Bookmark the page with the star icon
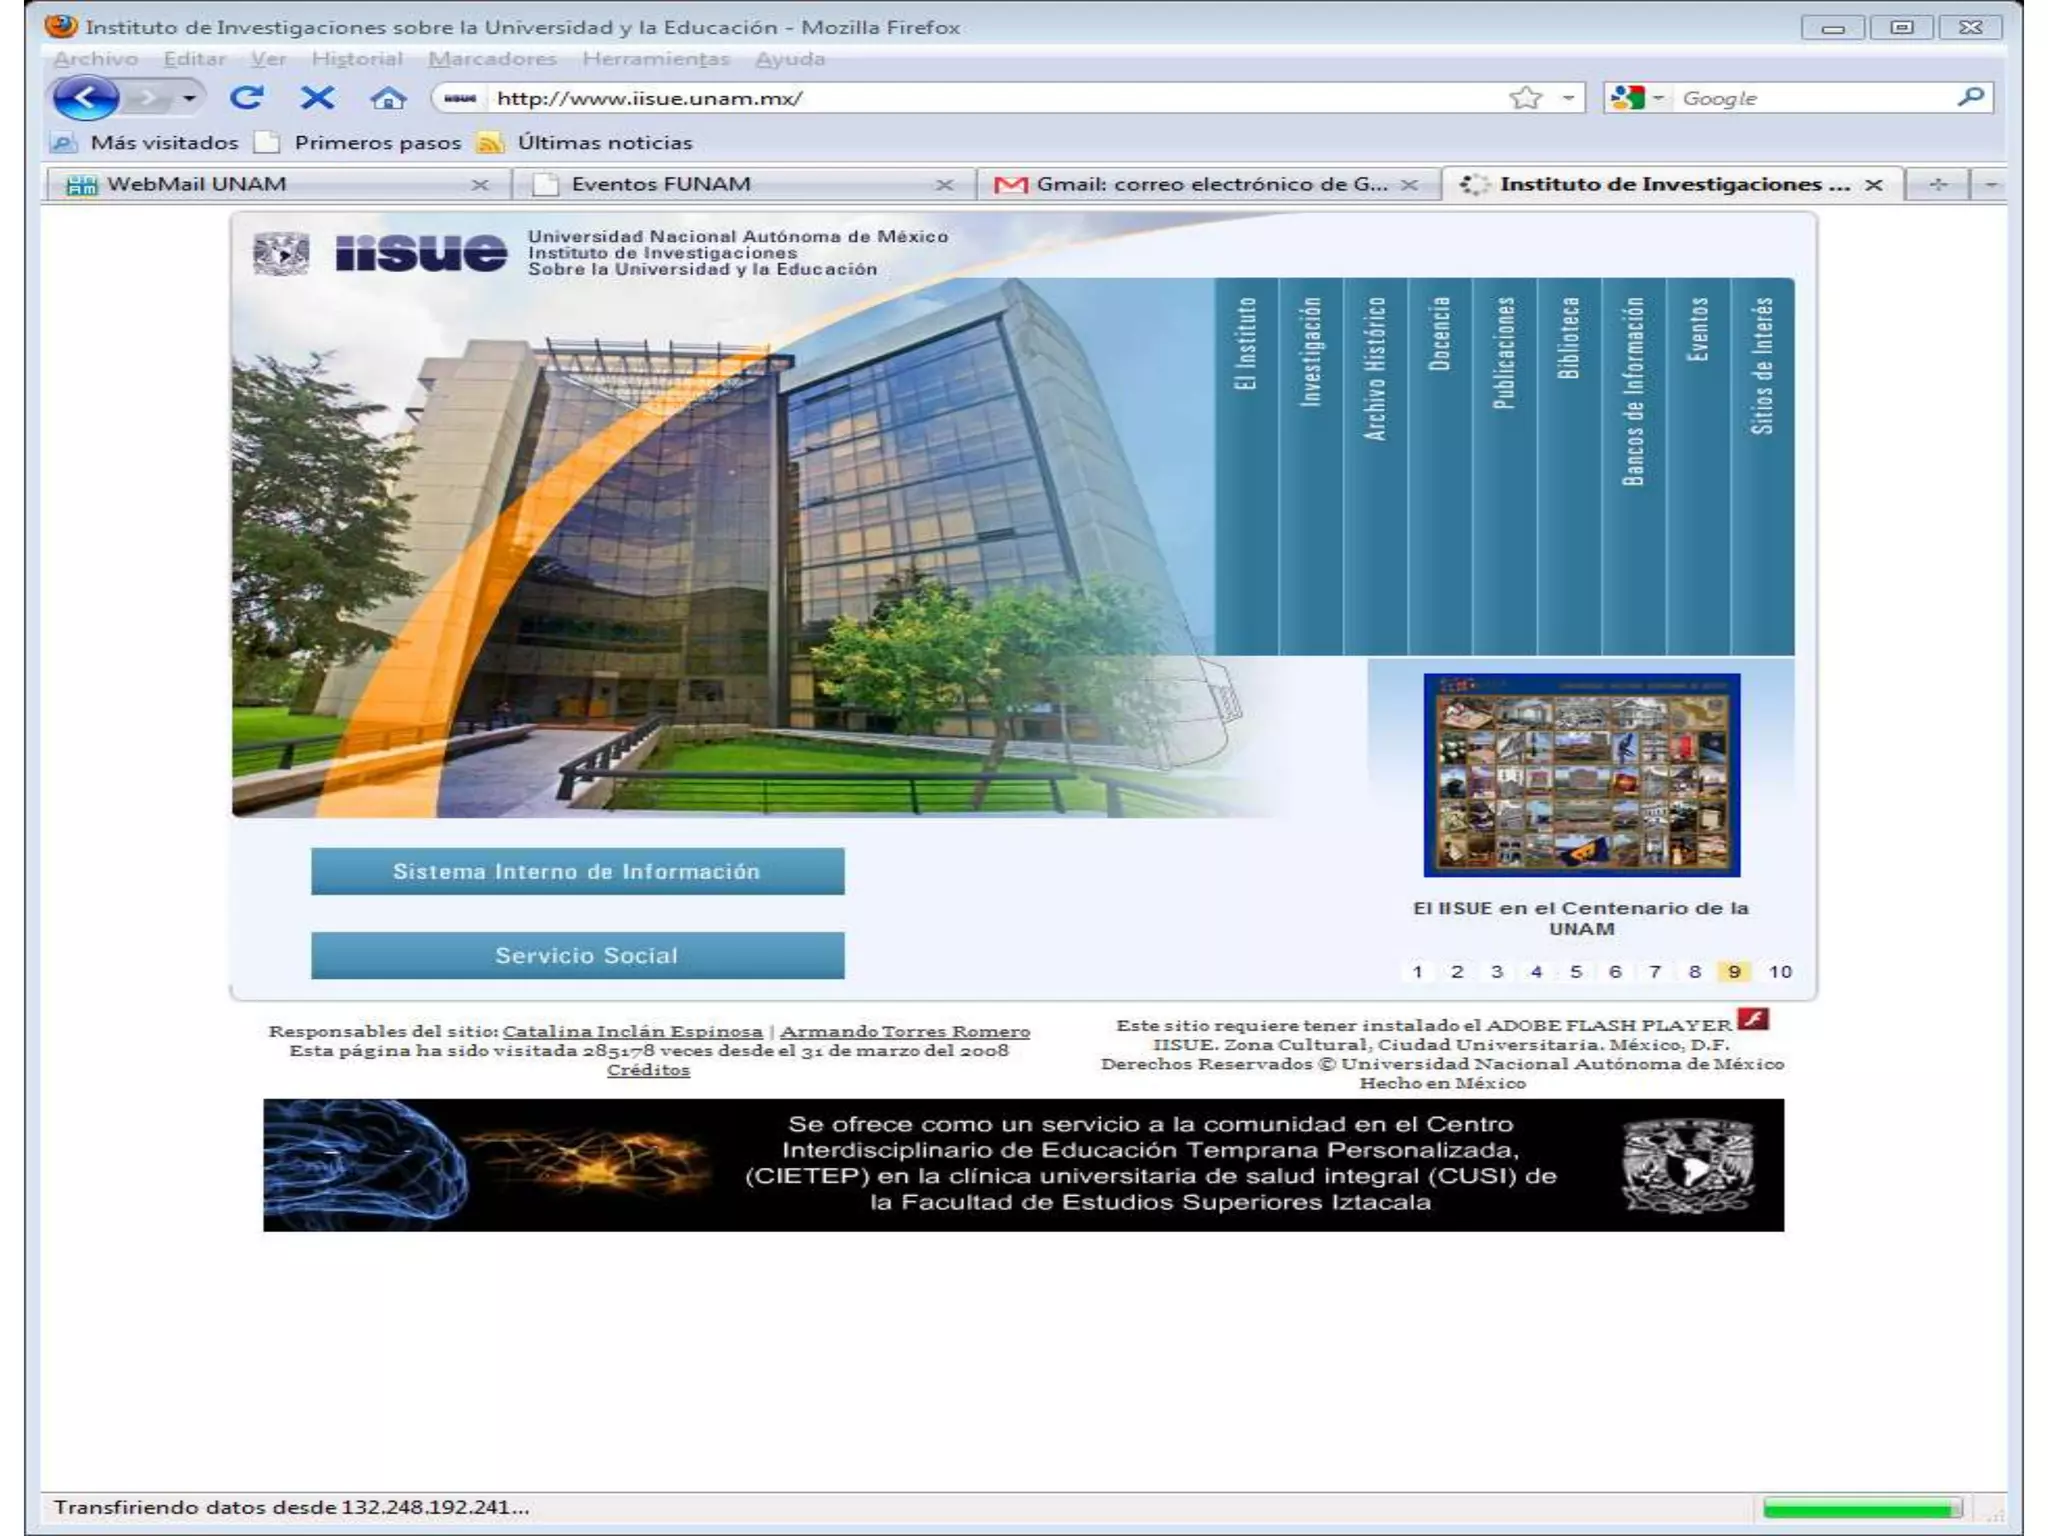Image resolution: width=2048 pixels, height=1536 pixels. [x=1525, y=98]
